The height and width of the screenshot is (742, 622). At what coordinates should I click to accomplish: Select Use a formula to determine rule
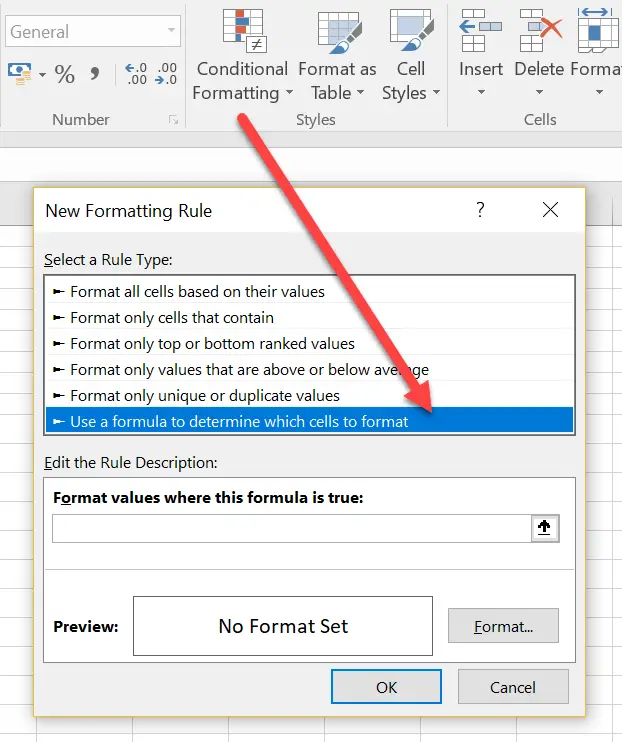point(310,421)
